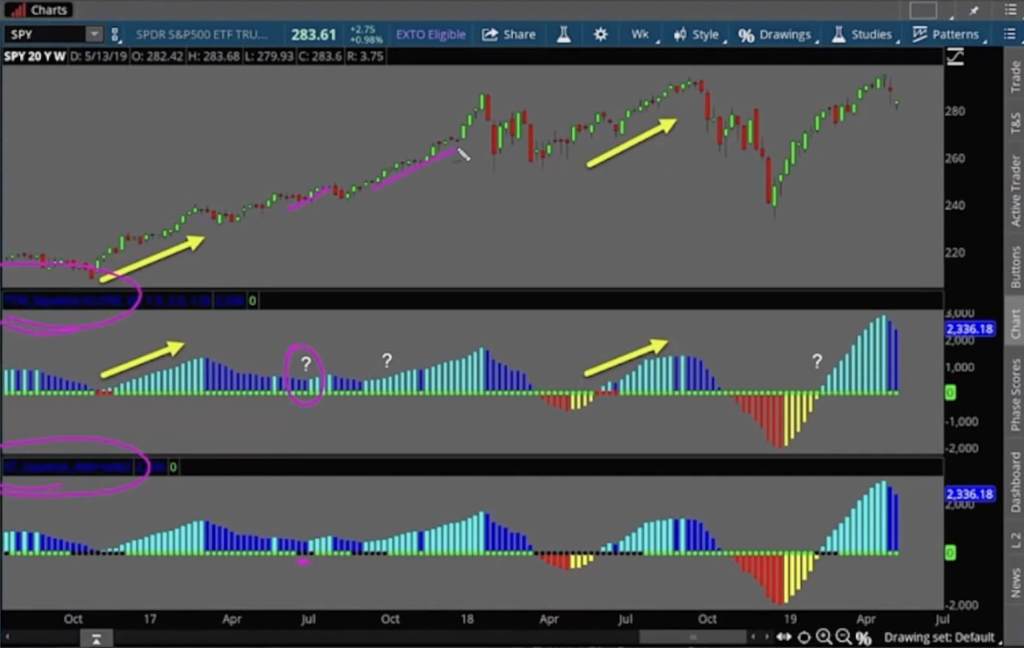Click the collapse-panel arrow button at bottom

click(97, 639)
